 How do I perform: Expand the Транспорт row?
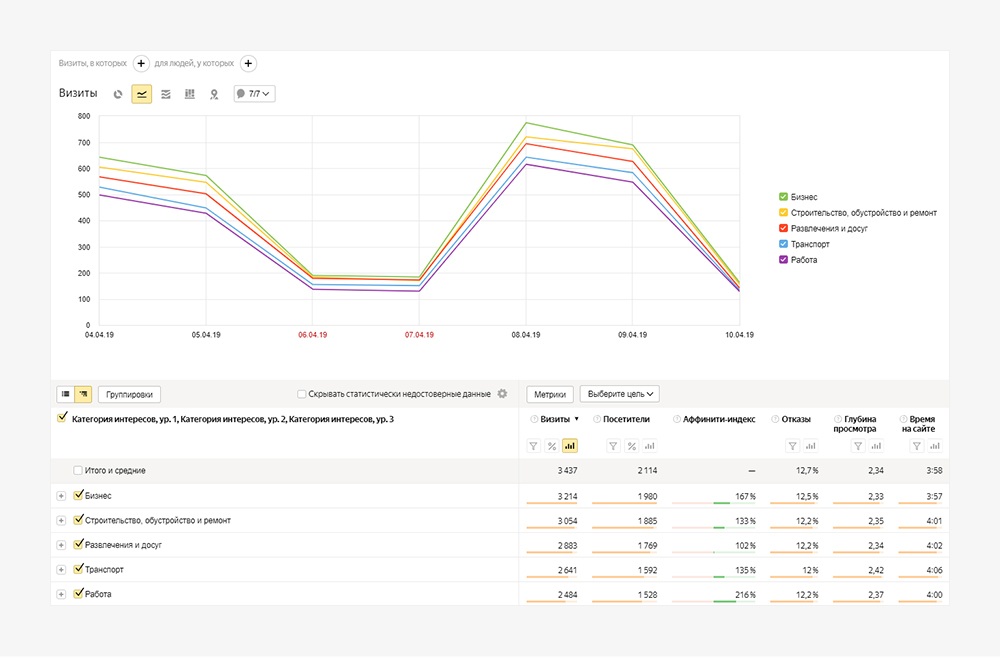coord(61,570)
